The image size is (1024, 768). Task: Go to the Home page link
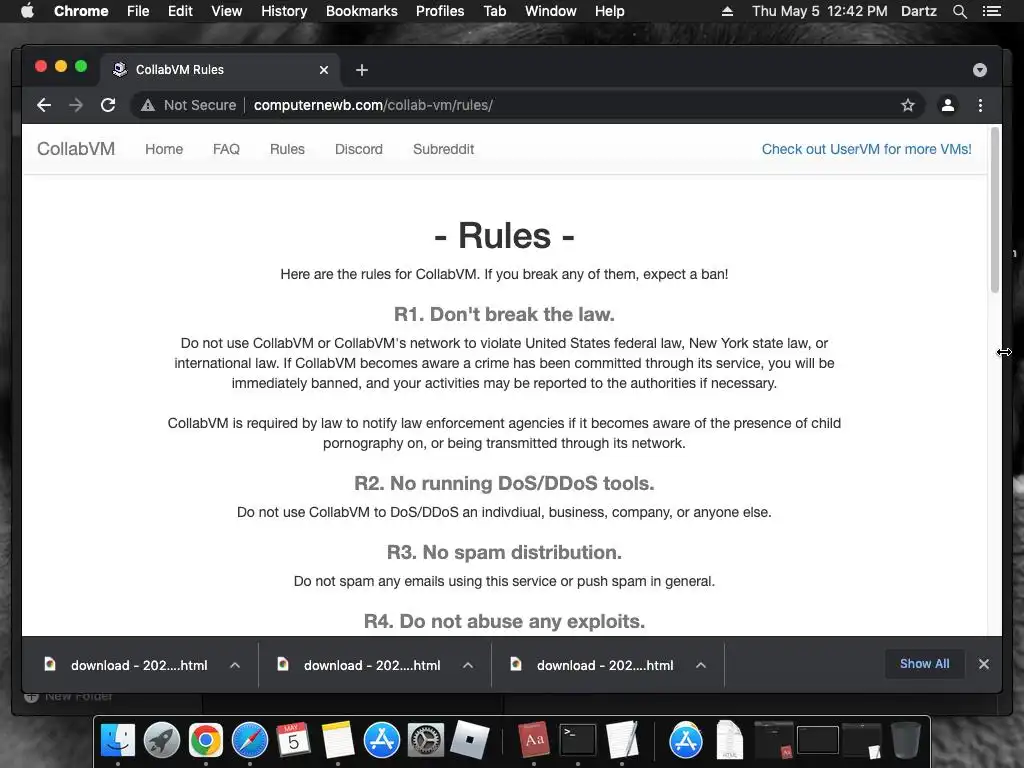click(x=164, y=149)
